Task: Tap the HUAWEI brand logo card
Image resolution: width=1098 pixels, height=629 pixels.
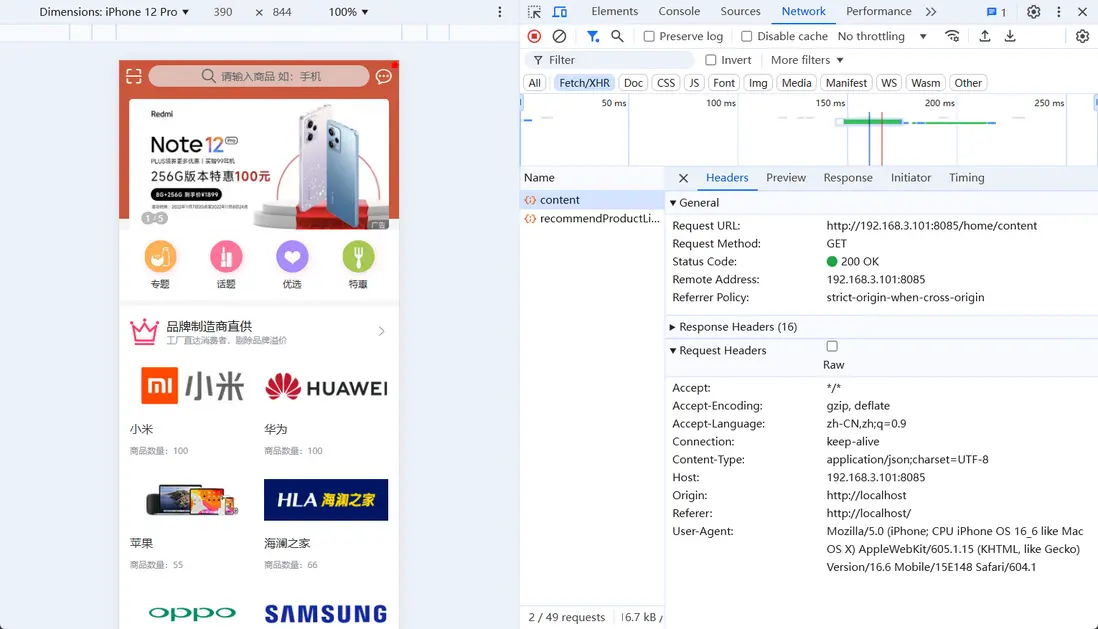Action: [326, 387]
